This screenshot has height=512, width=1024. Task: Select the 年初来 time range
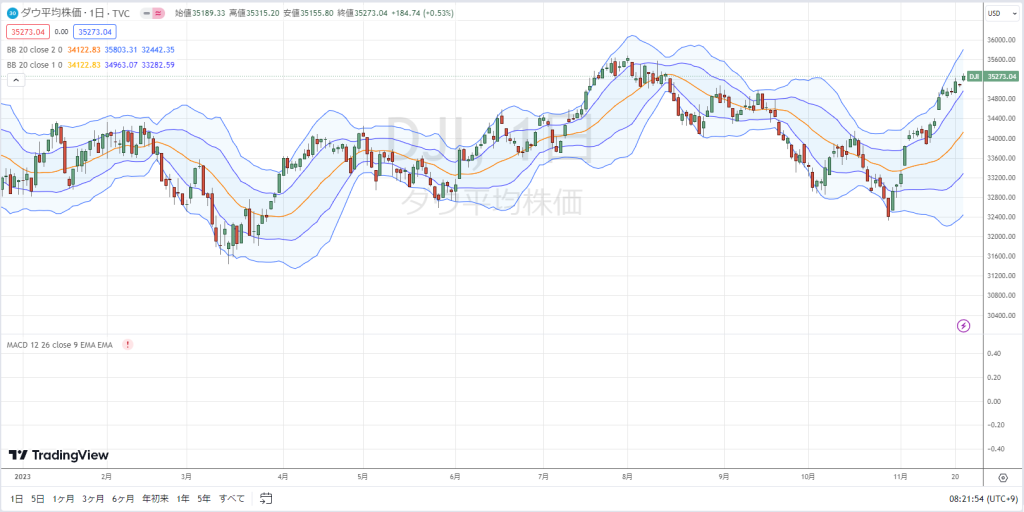tap(155, 499)
